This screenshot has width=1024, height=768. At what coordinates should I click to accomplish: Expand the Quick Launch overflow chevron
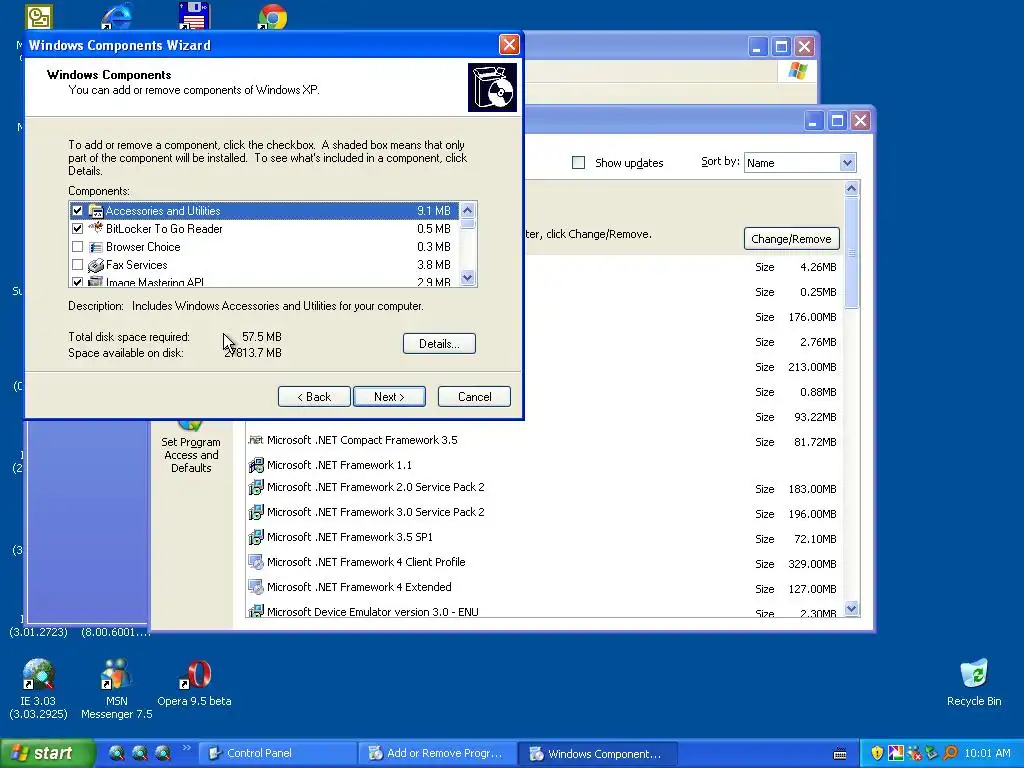click(186, 748)
